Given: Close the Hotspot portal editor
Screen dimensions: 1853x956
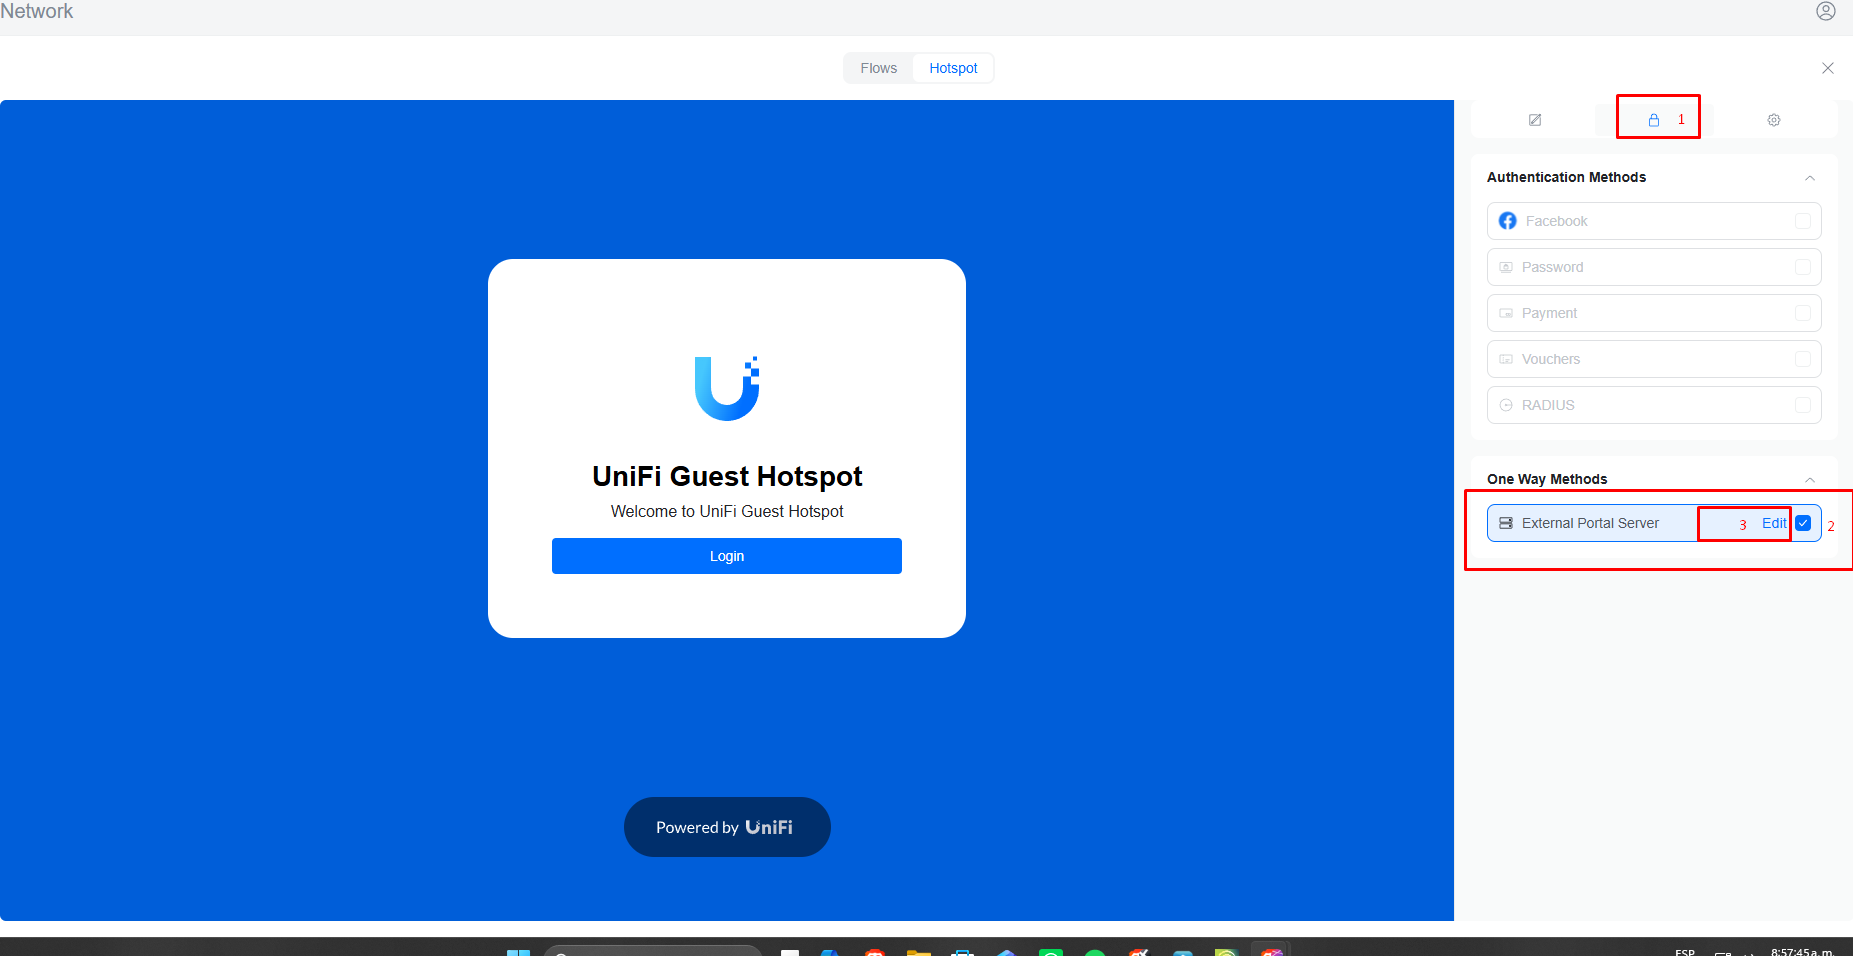Looking at the screenshot, I should click(x=1827, y=68).
